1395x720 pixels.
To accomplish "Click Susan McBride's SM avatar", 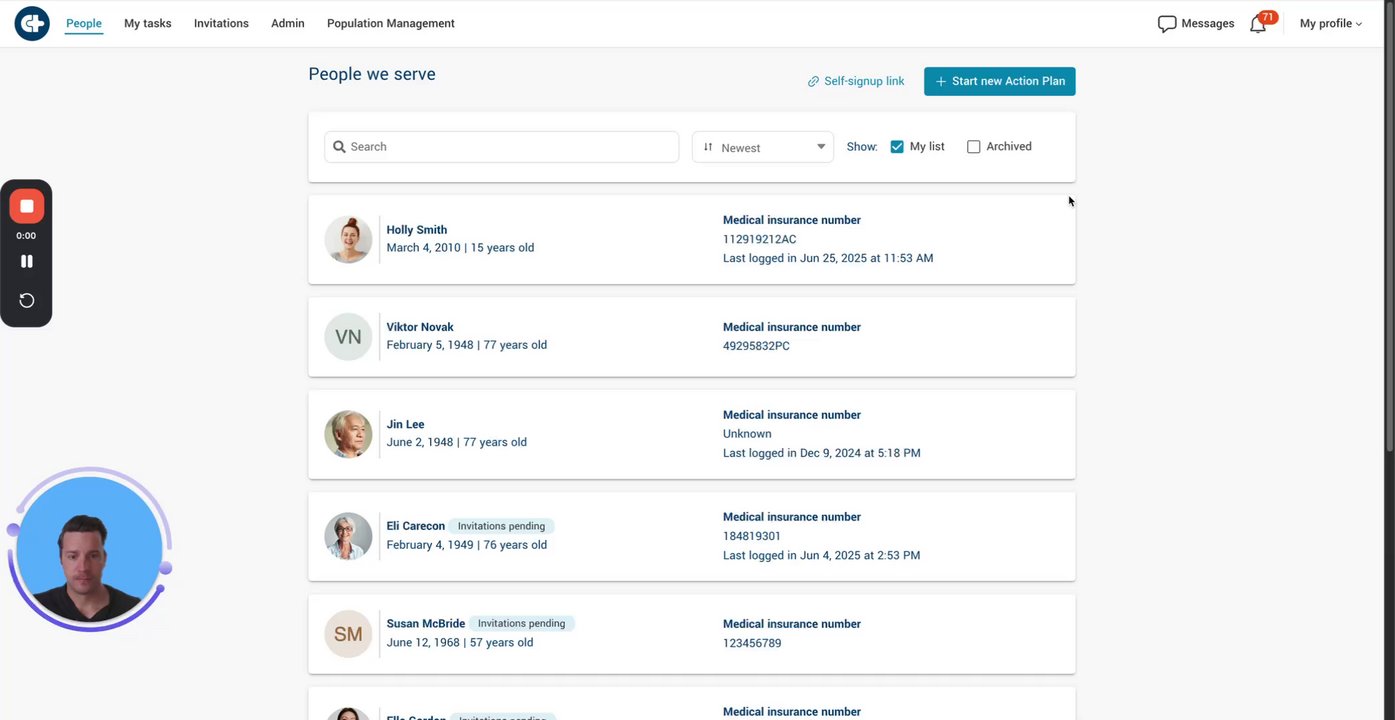I will (x=348, y=634).
